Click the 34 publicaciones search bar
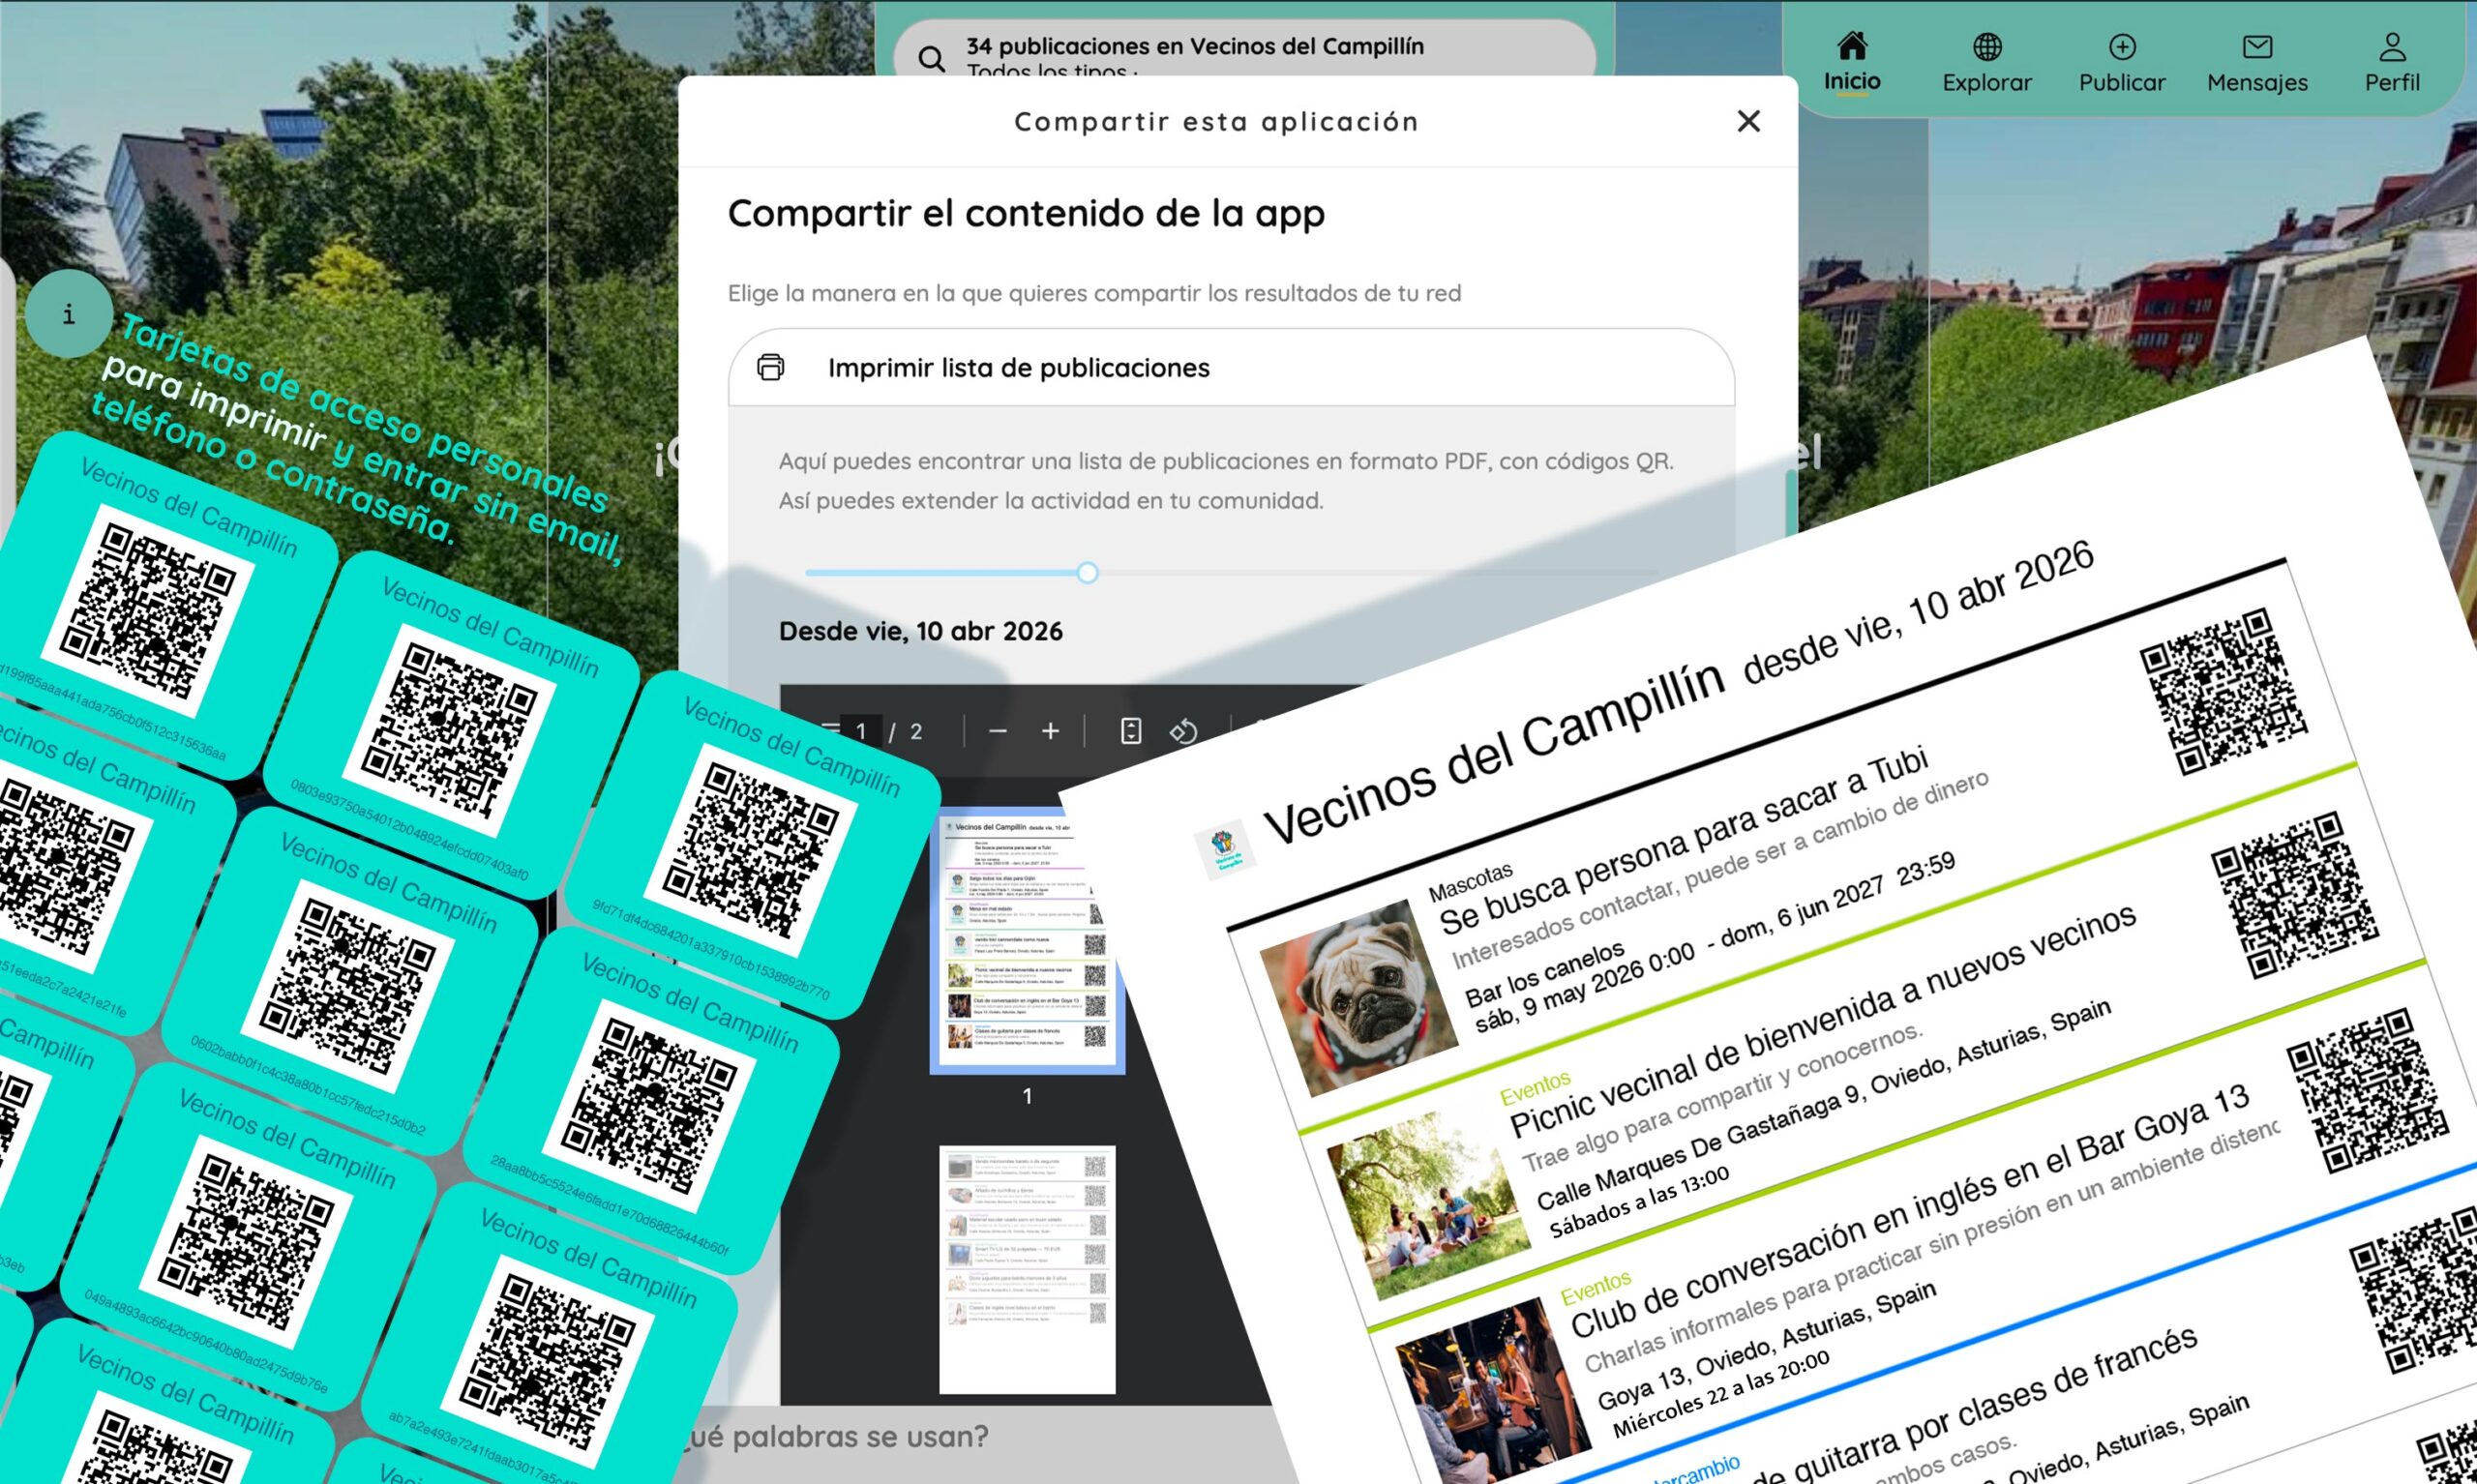This screenshot has height=1484, width=2477. tap(1243, 50)
